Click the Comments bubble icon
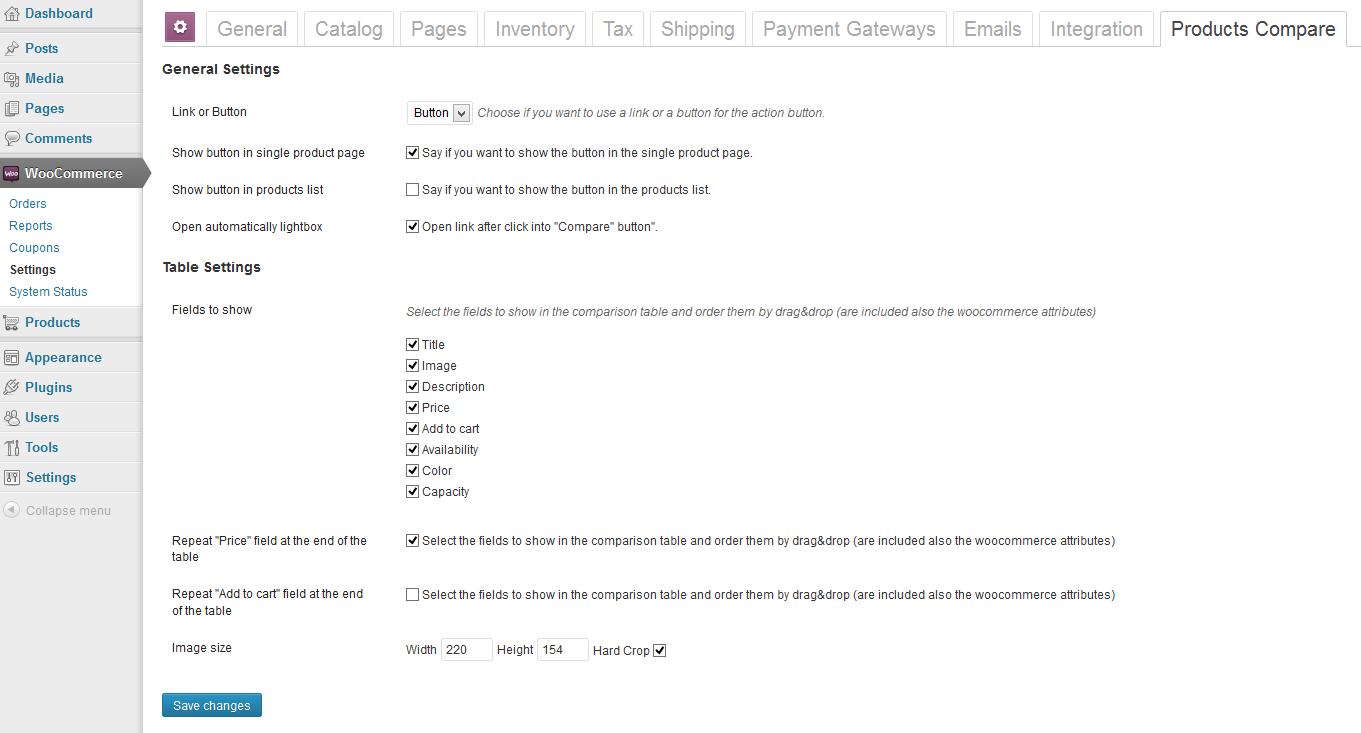1361x733 pixels. (11, 139)
